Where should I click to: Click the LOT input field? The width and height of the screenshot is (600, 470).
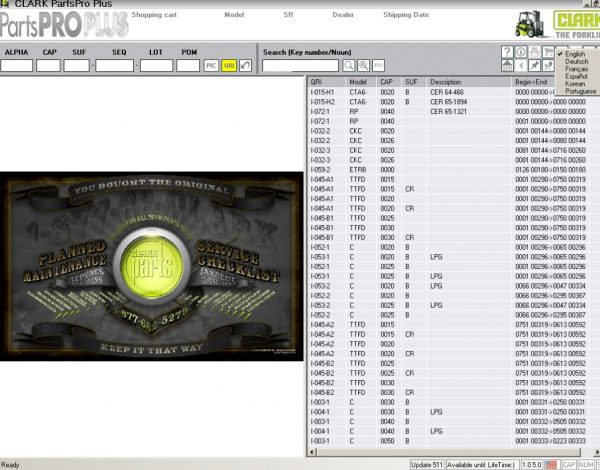156,65
